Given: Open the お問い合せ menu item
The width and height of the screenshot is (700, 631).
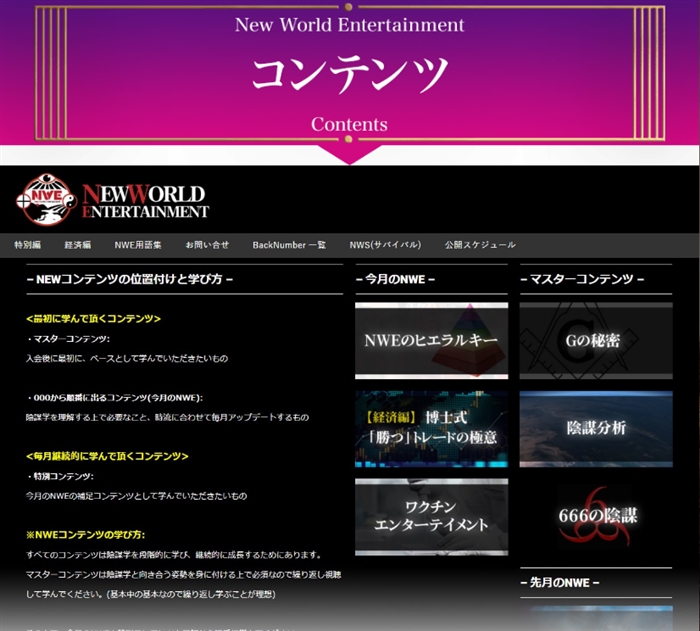Looking at the screenshot, I should pos(207,245).
